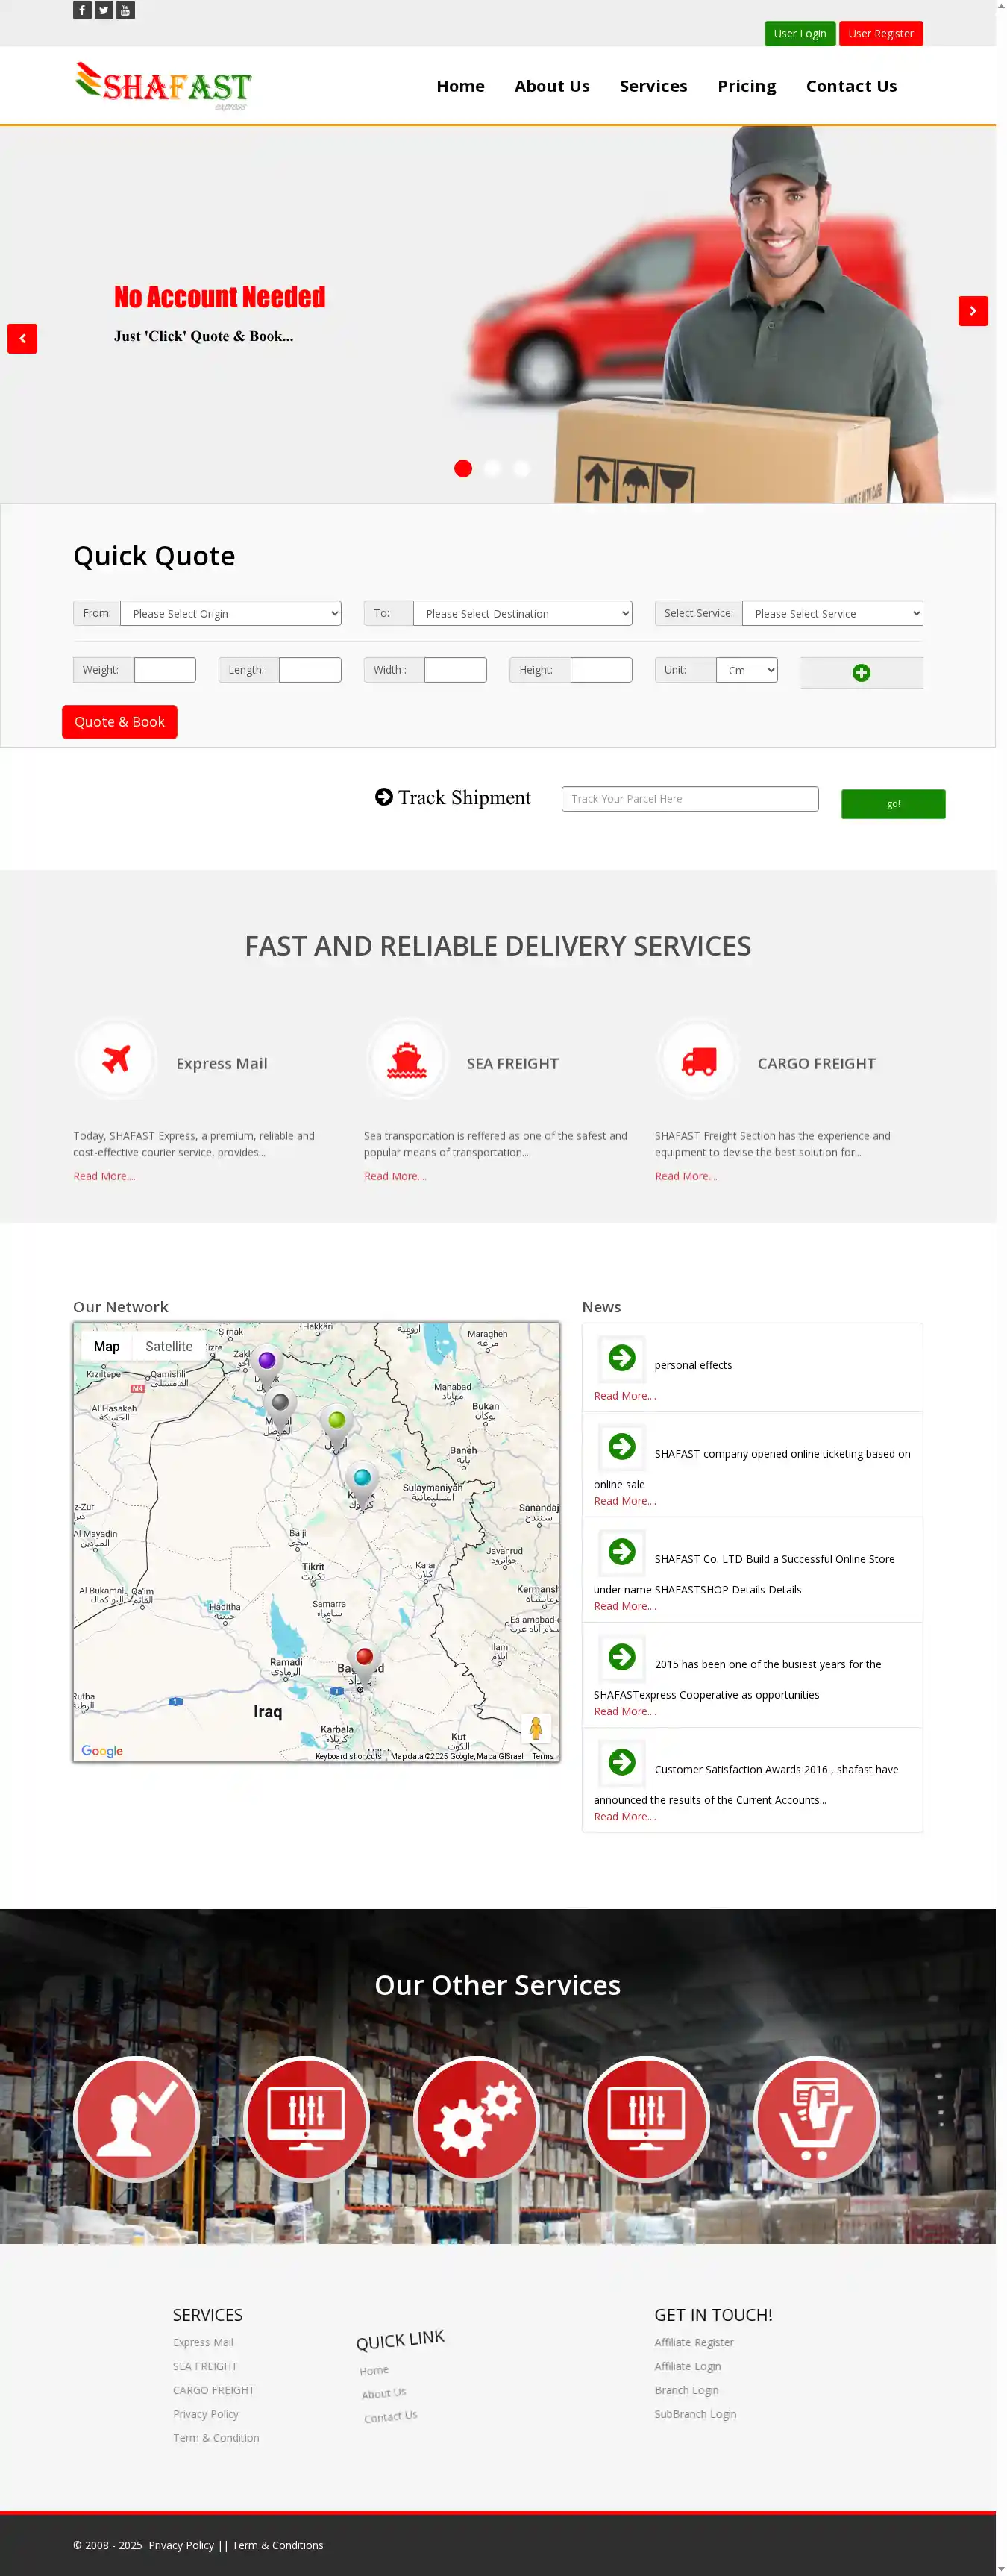Open Services in navigation menu
Image resolution: width=1007 pixels, height=2576 pixels.
tap(653, 86)
